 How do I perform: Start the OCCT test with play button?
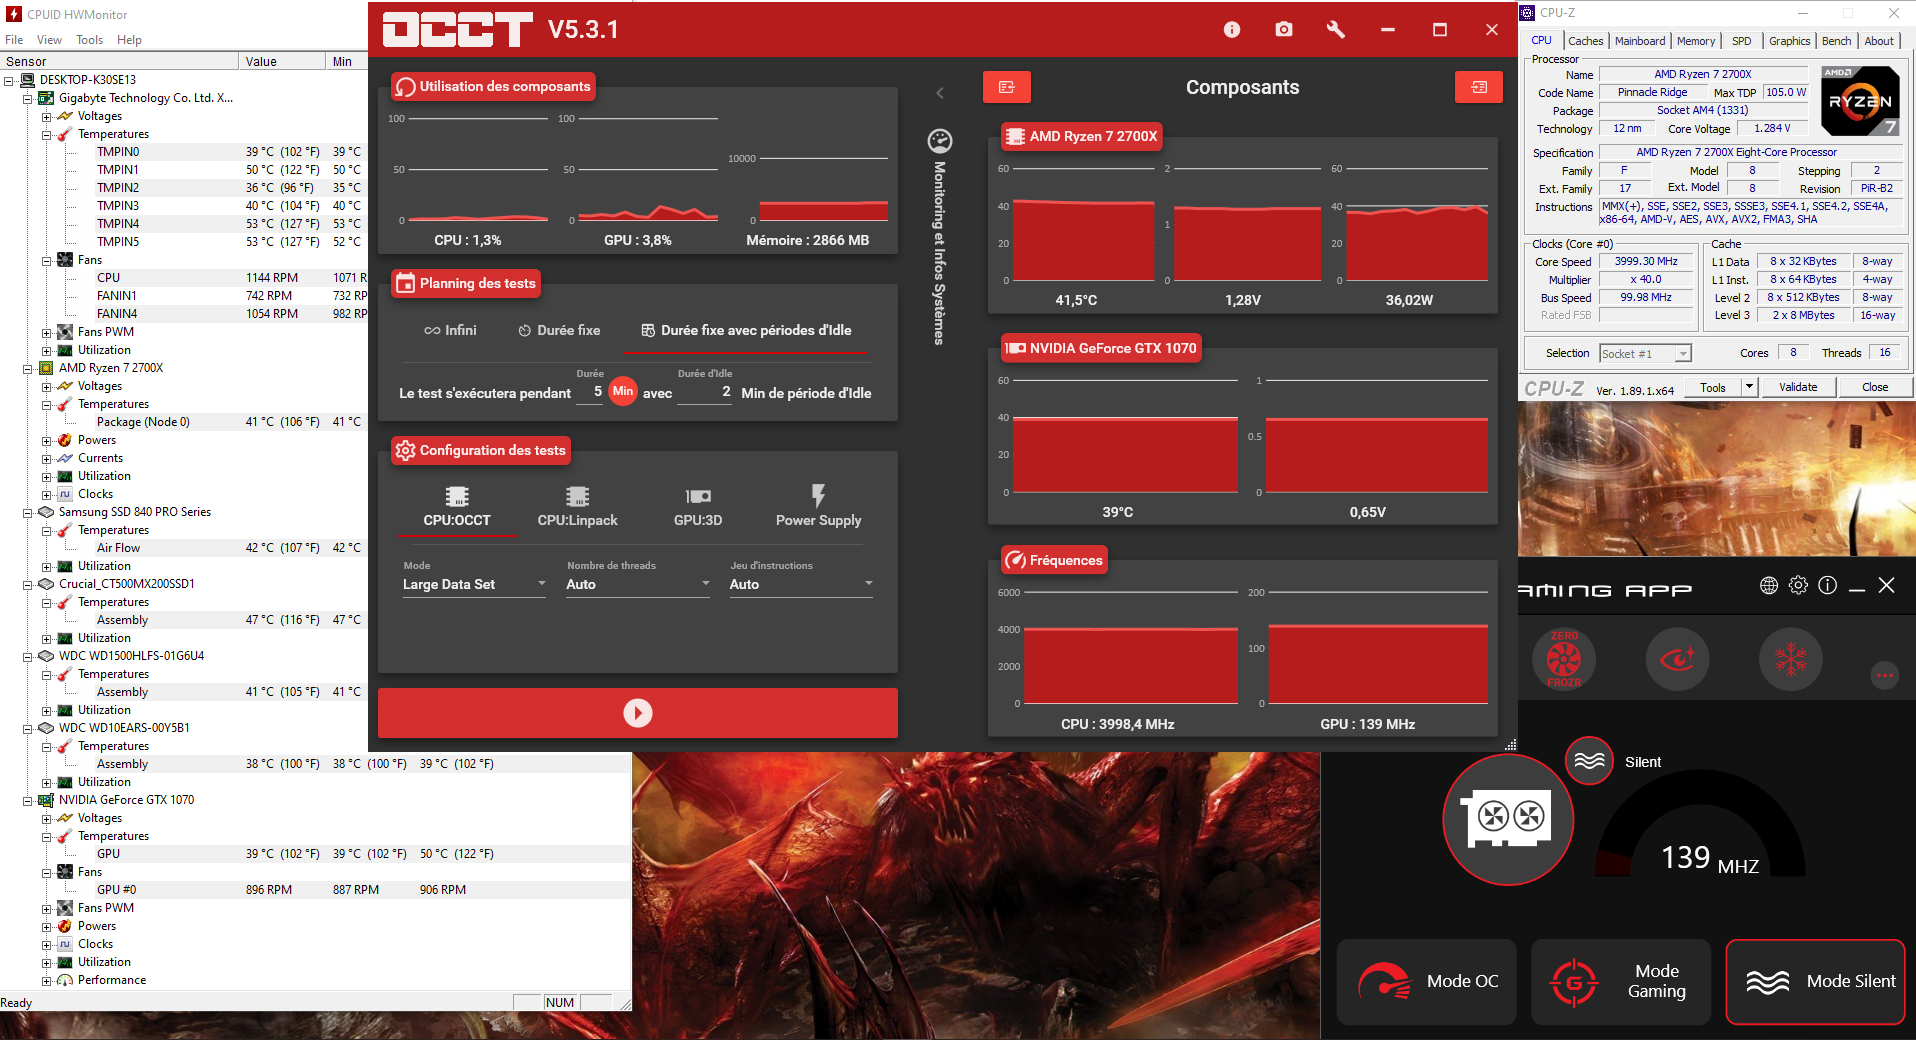click(638, 712)
